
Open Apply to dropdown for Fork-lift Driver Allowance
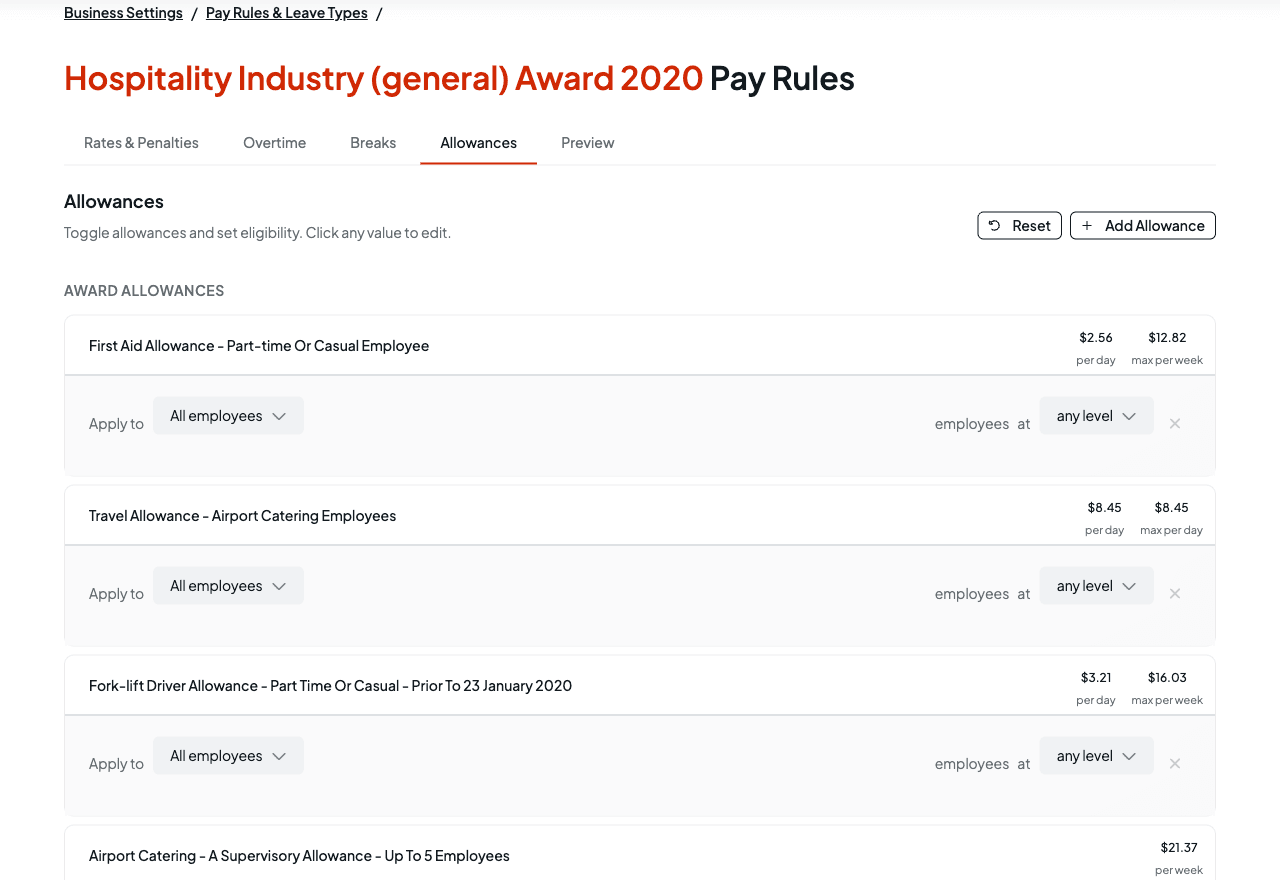228,756
